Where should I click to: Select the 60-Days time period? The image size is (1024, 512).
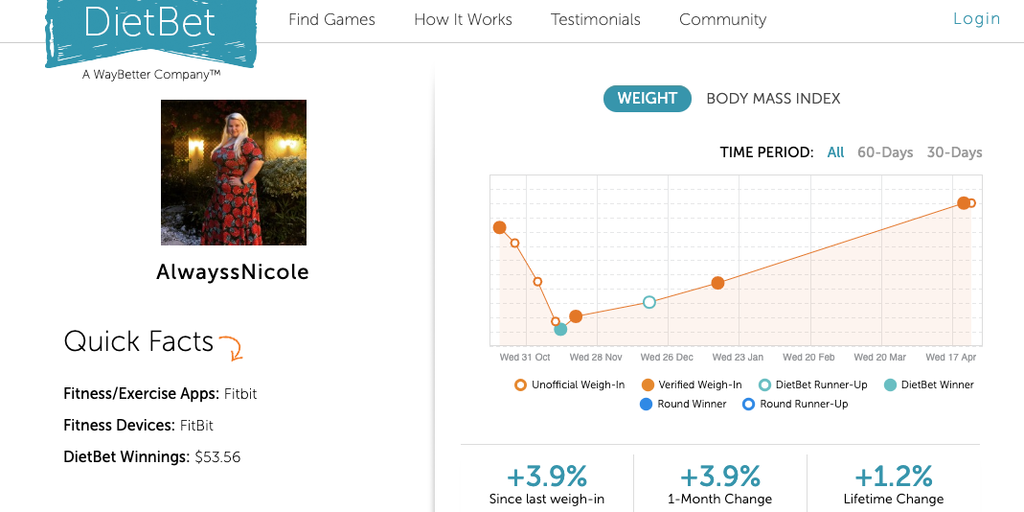[x=885, y=153]
